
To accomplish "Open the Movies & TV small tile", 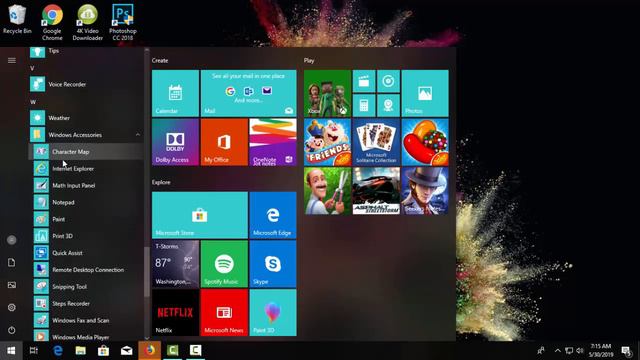I will click(364, 81).
